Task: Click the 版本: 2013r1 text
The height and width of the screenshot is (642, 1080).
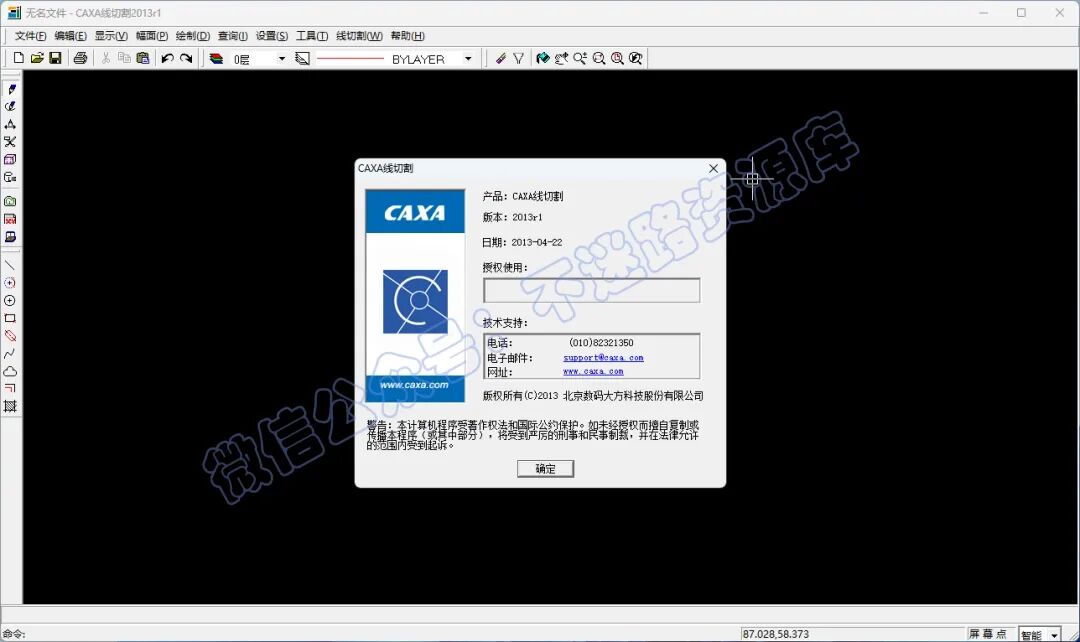Action: tap(512, 217)
